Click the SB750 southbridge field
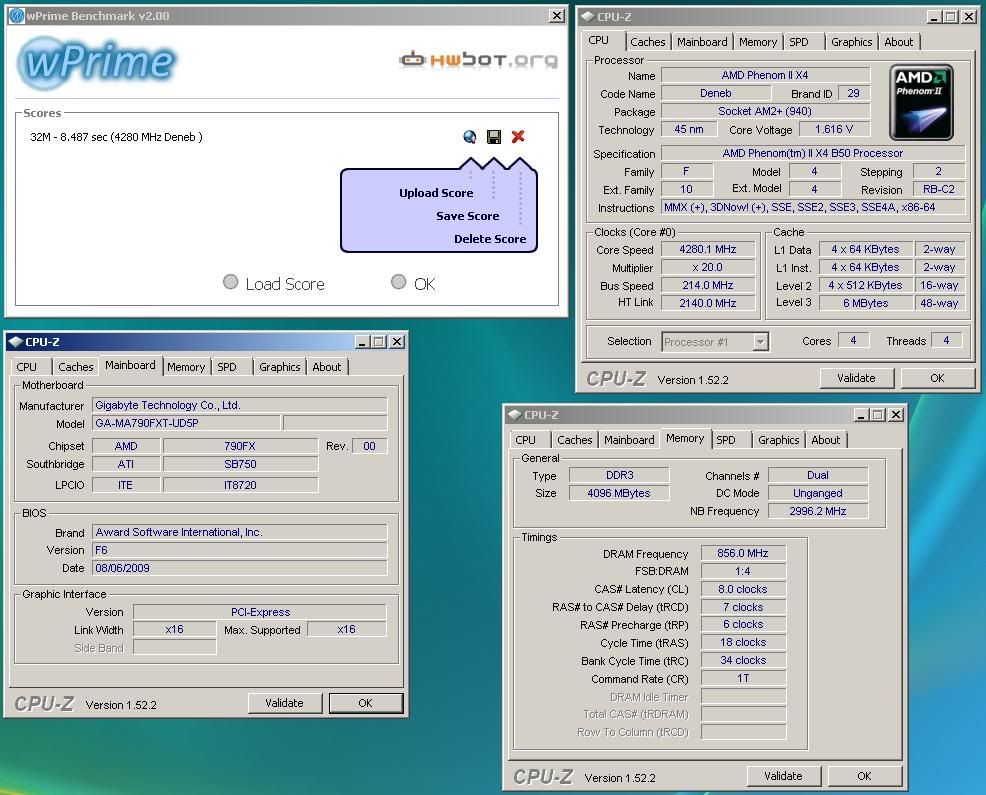This screenshot has width=986, height=795. tap(240, 464)
